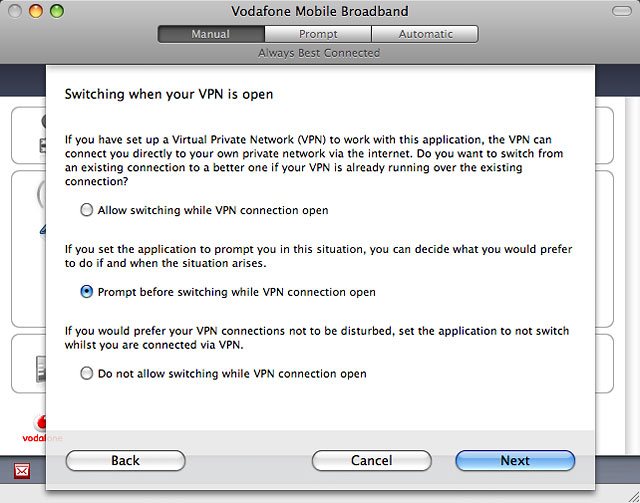Close the window with the red button
Image resolution: width=640 pixels, height=503 pixels.
[16, 12]
